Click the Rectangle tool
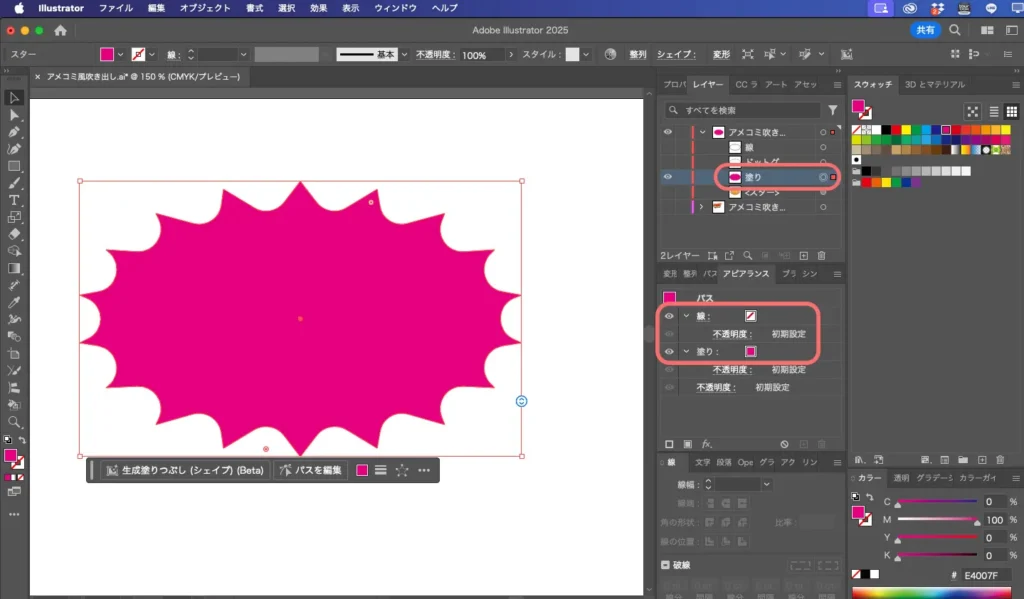This screenshot has width=1024, height=599. click(x=14, y=166)
